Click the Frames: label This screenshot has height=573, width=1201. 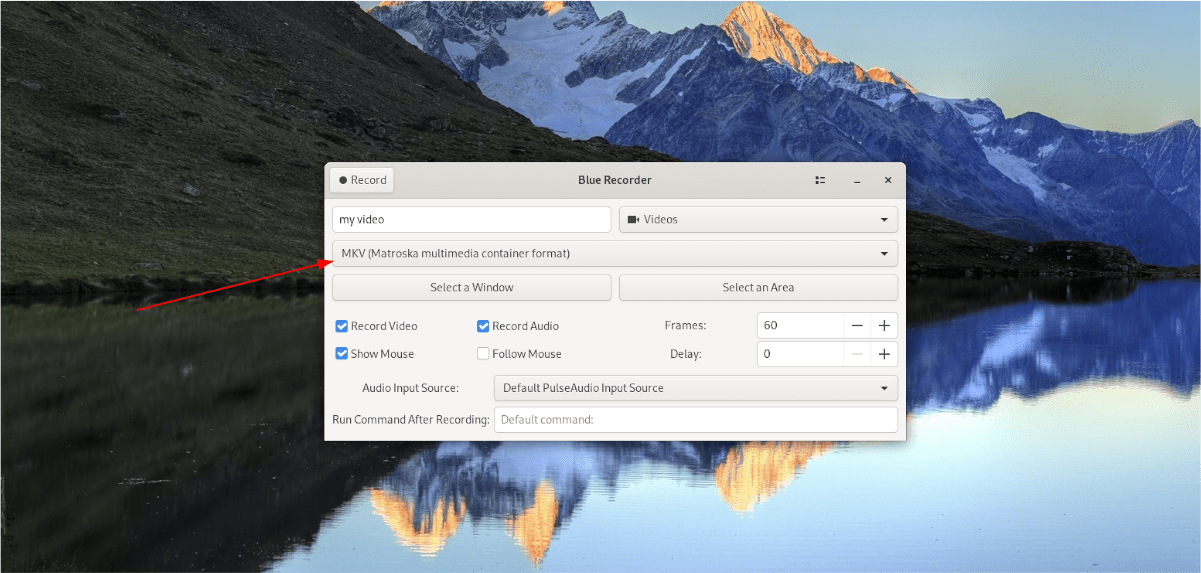click(x=685, y=326)
